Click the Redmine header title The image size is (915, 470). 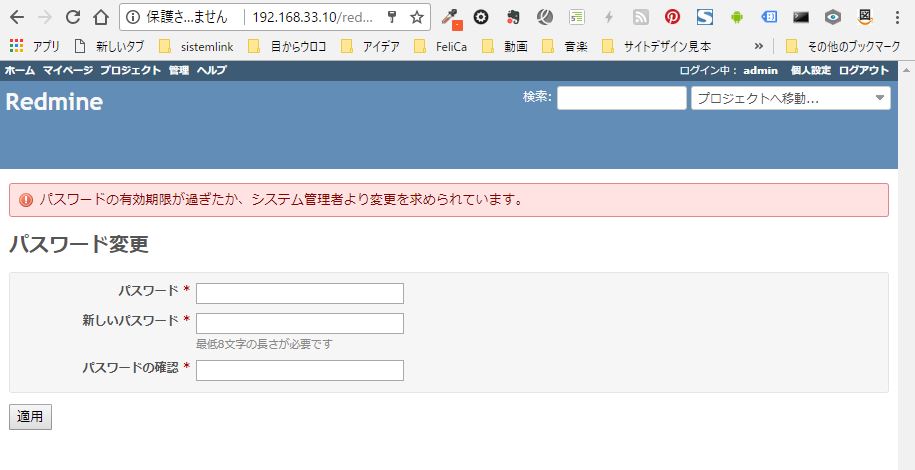(54, 102)
